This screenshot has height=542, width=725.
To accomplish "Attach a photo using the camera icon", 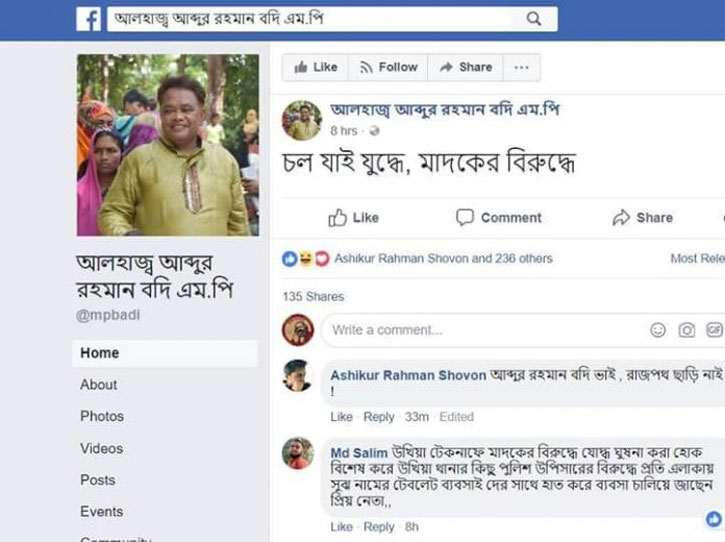I will coord(687,330).
